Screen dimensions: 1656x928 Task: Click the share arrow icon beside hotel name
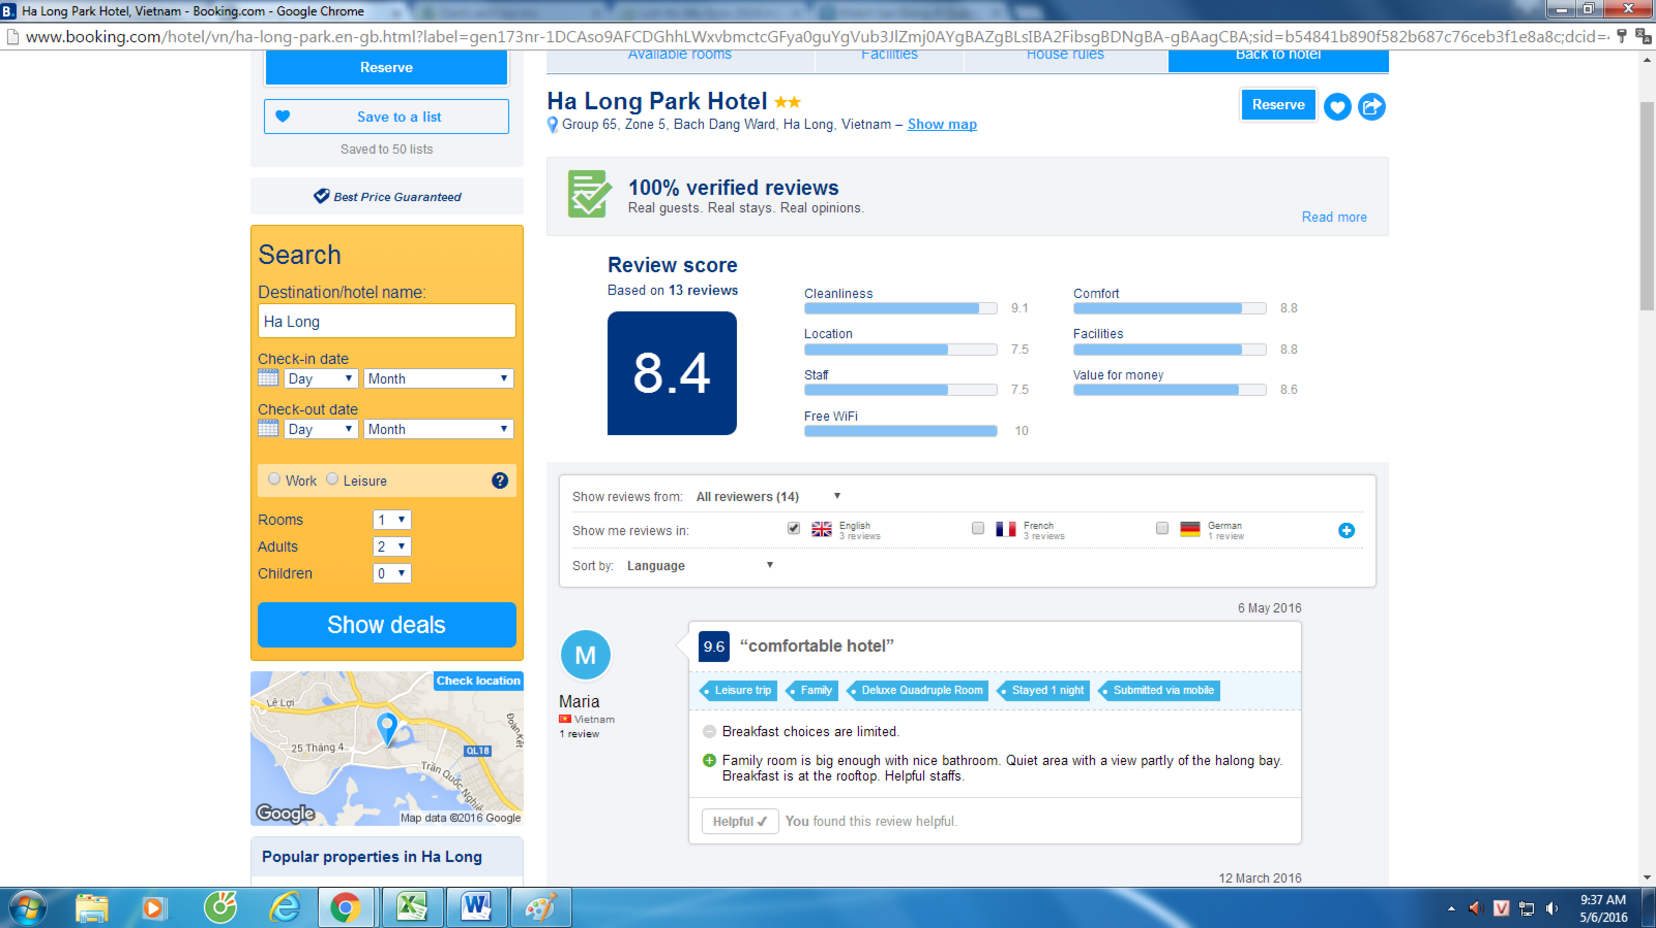pos(1372,106)
